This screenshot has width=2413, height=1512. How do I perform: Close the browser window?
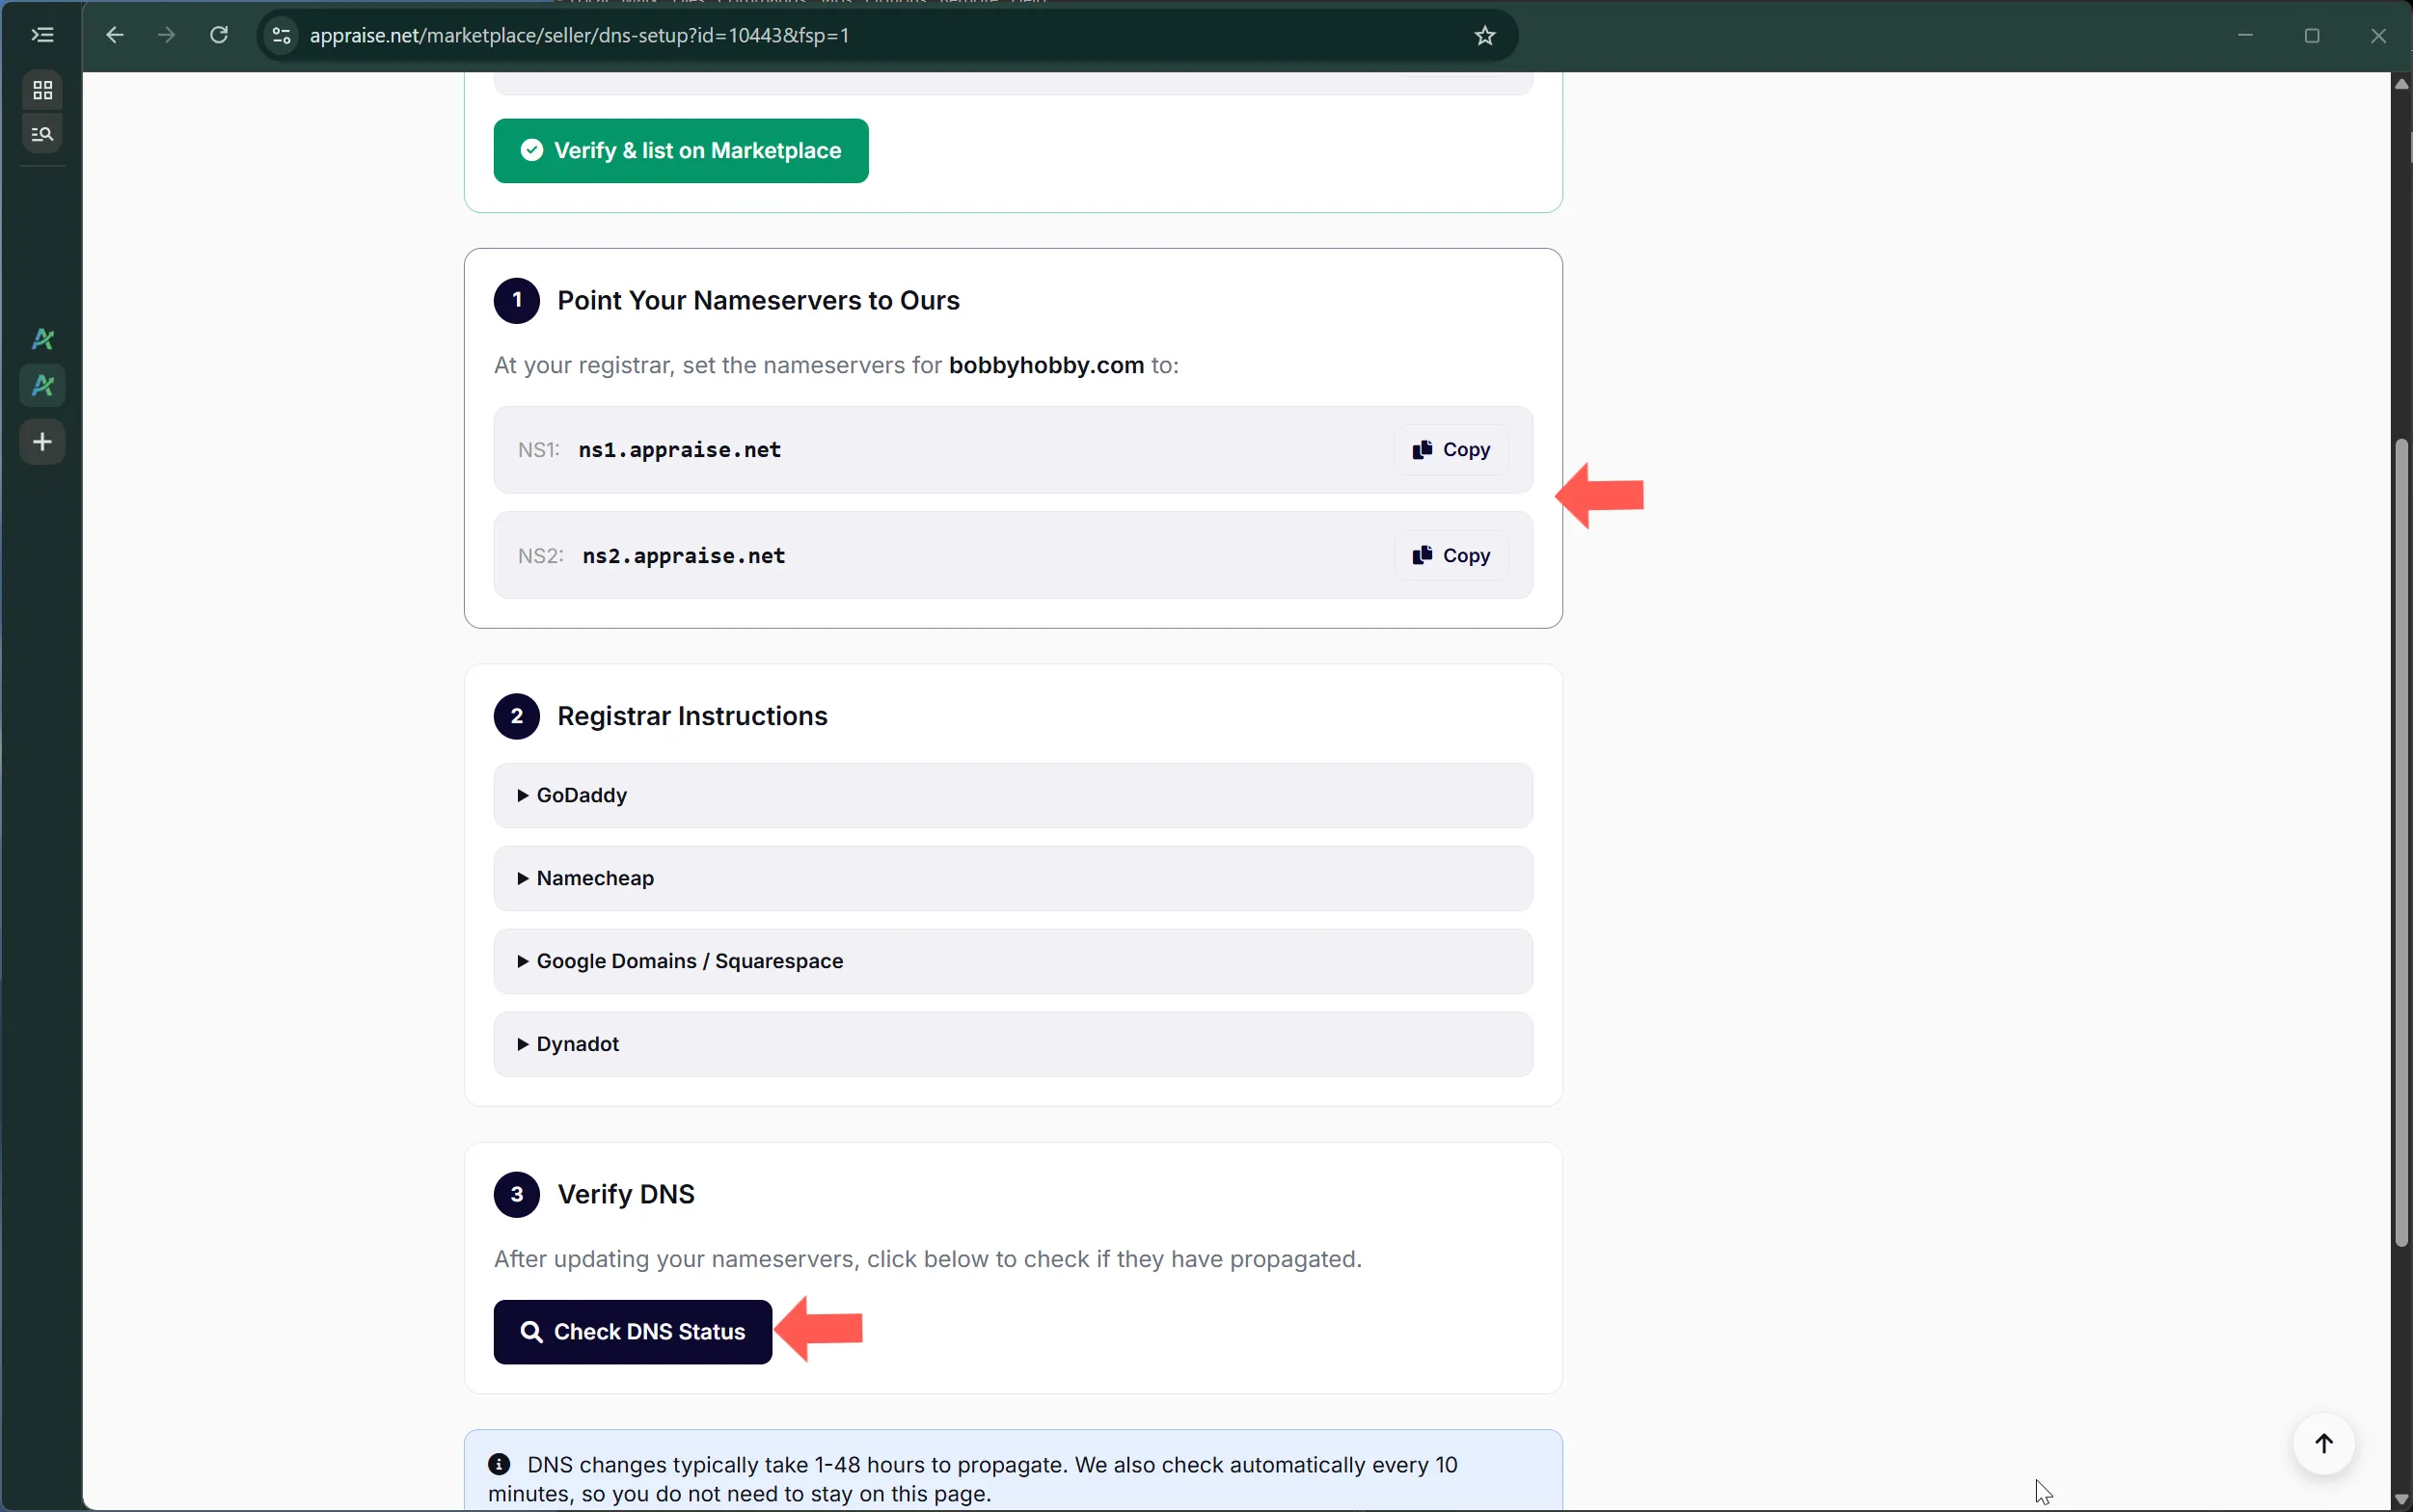pos(2378,36)
